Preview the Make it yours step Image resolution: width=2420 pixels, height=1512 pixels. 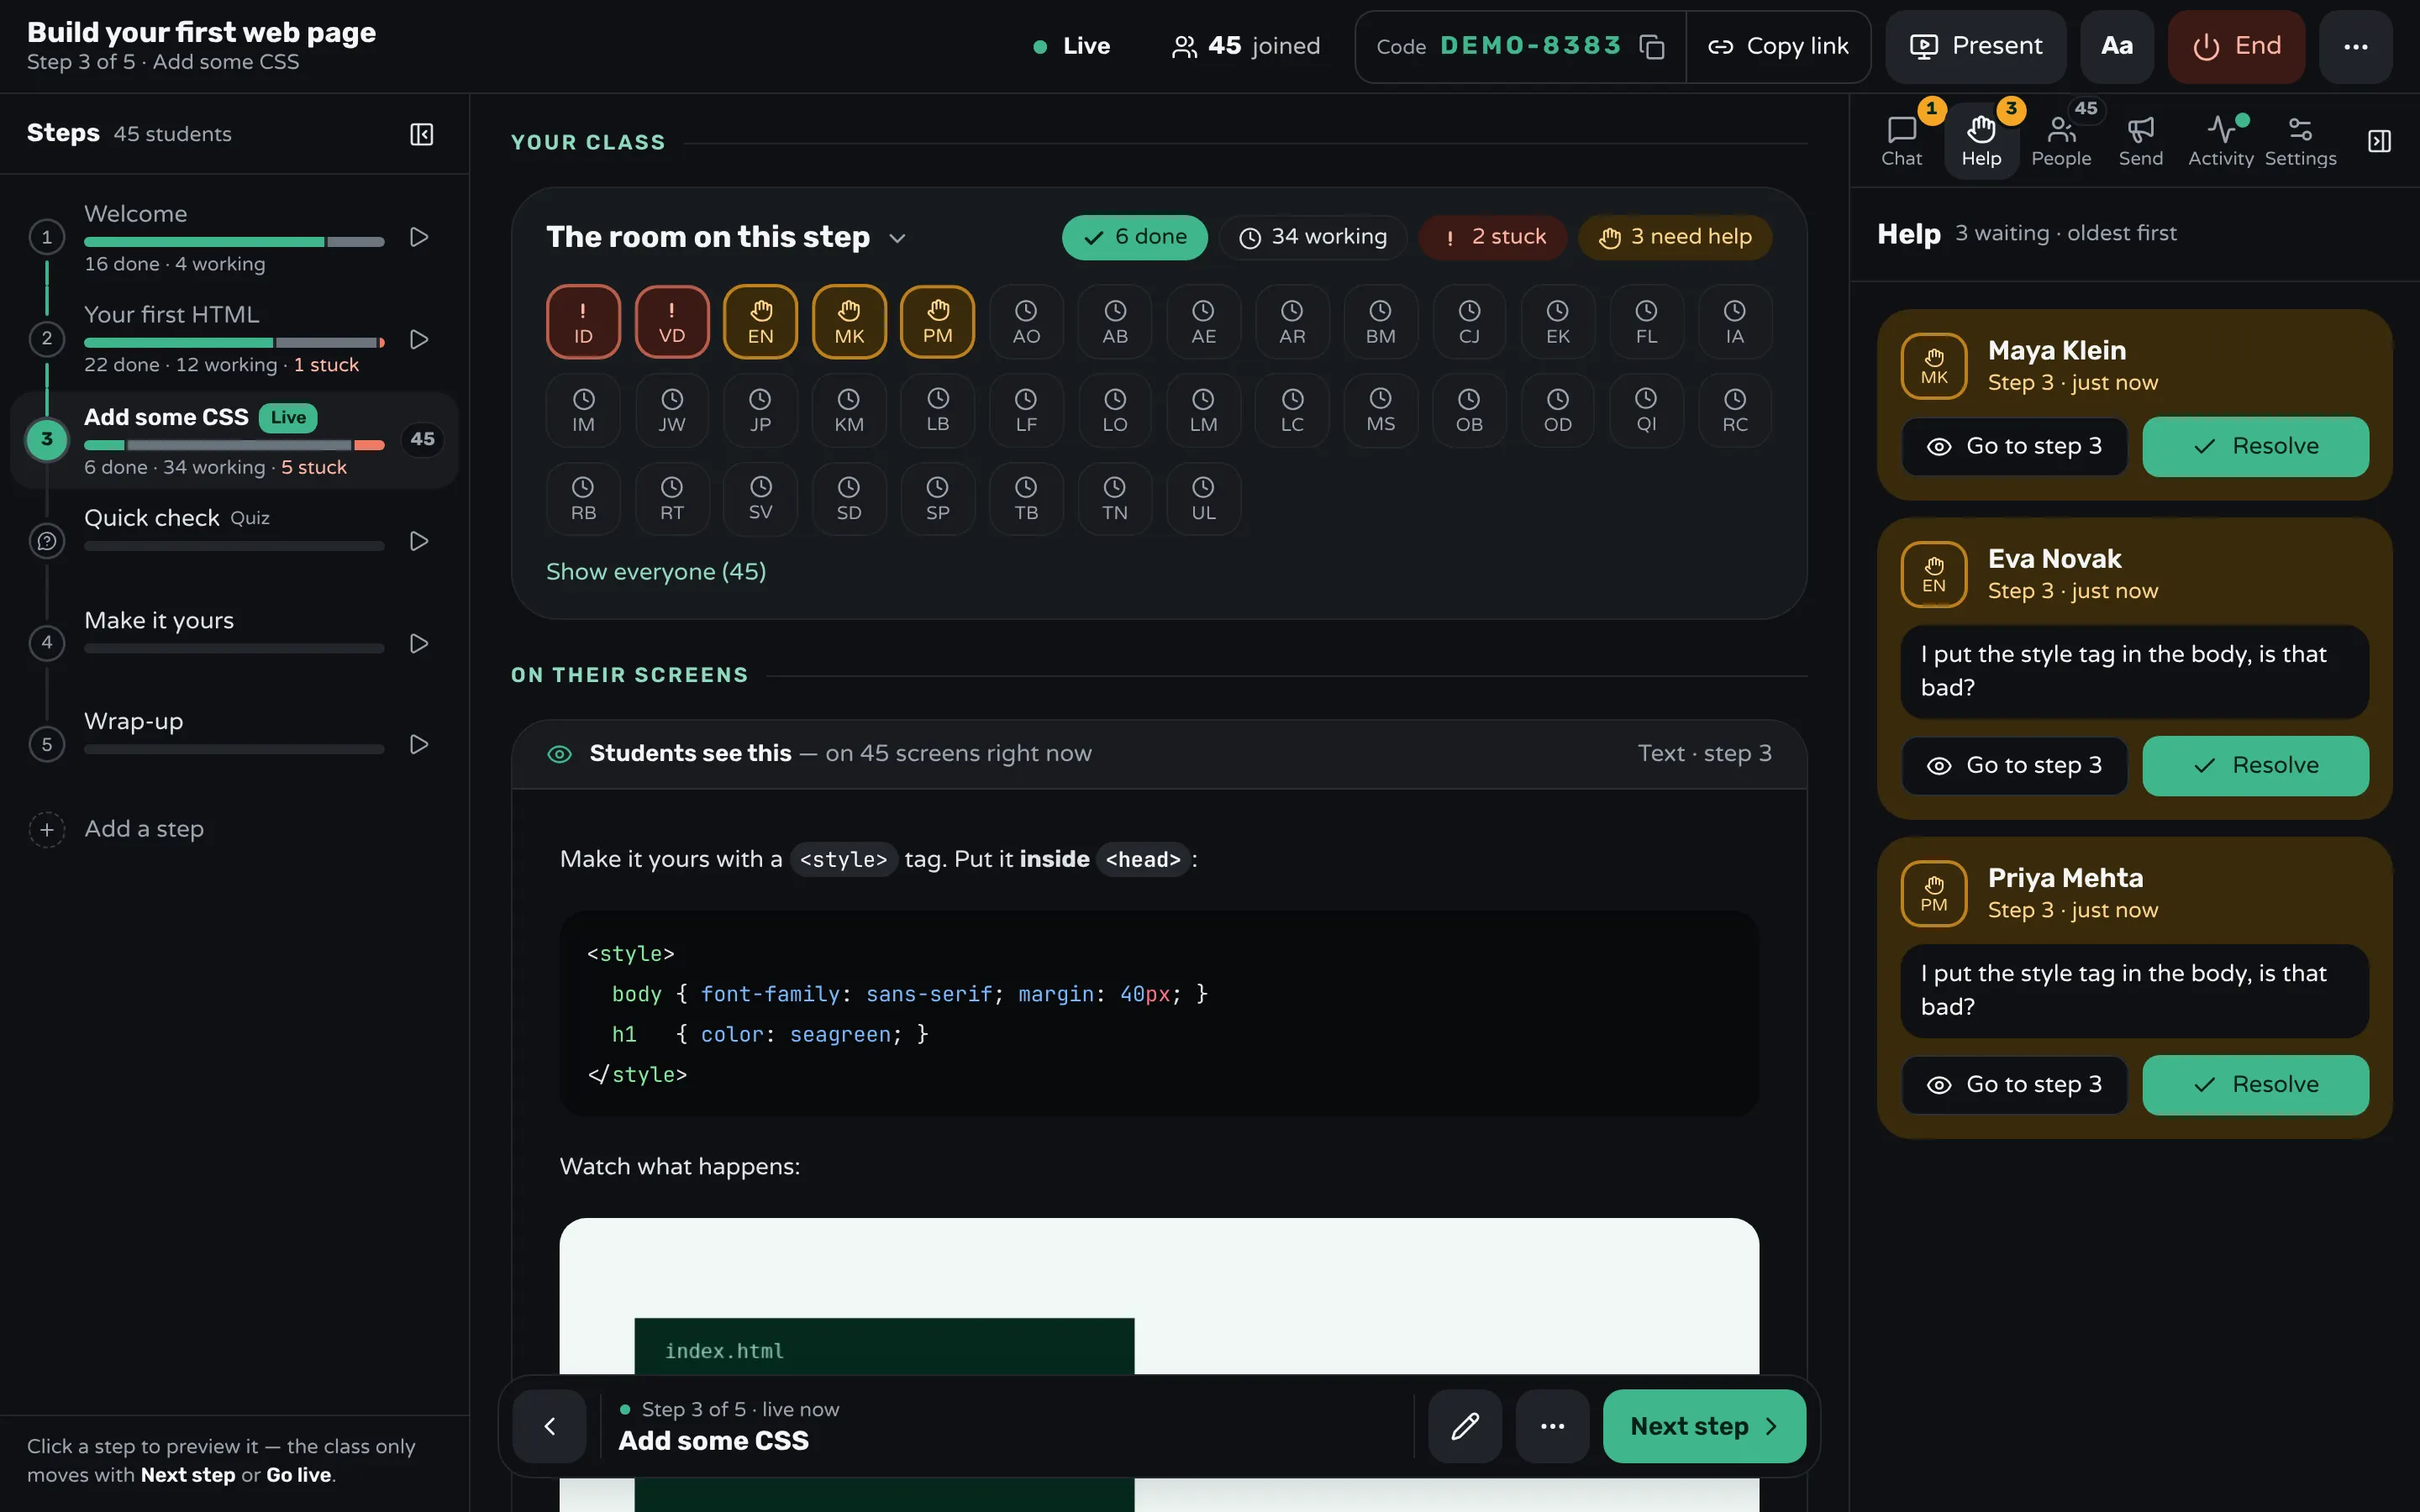[419, 643]
